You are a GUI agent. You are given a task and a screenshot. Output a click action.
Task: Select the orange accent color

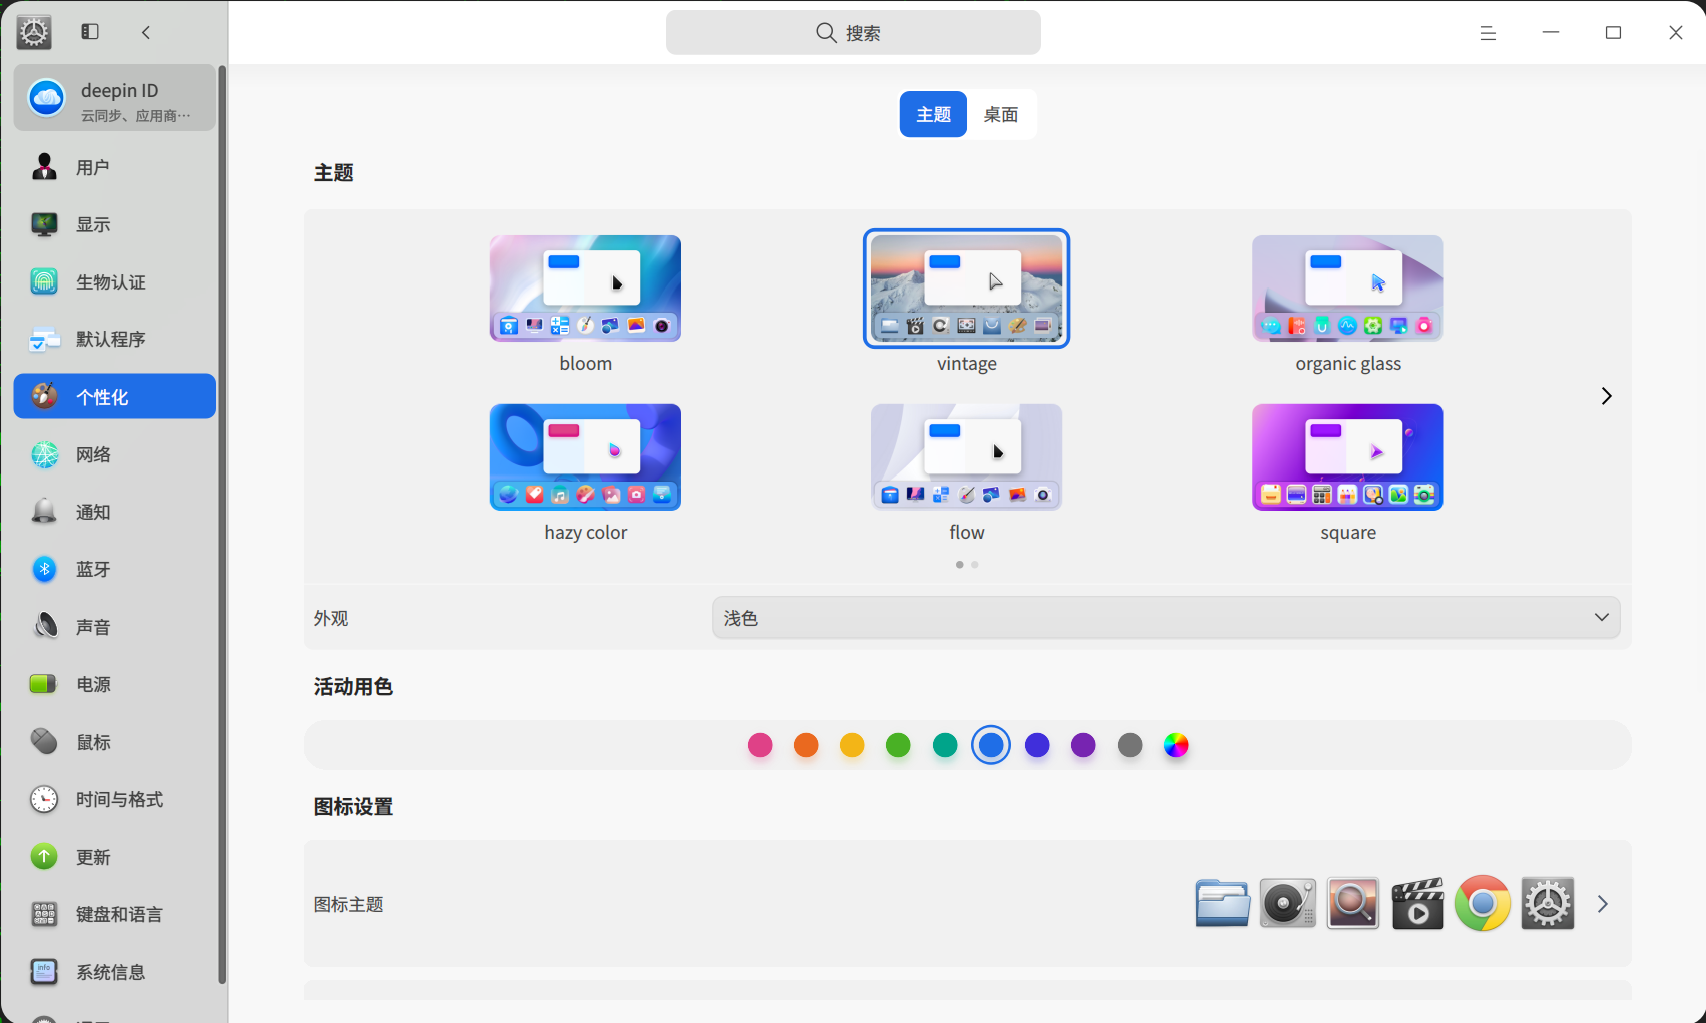click(806, 745)
